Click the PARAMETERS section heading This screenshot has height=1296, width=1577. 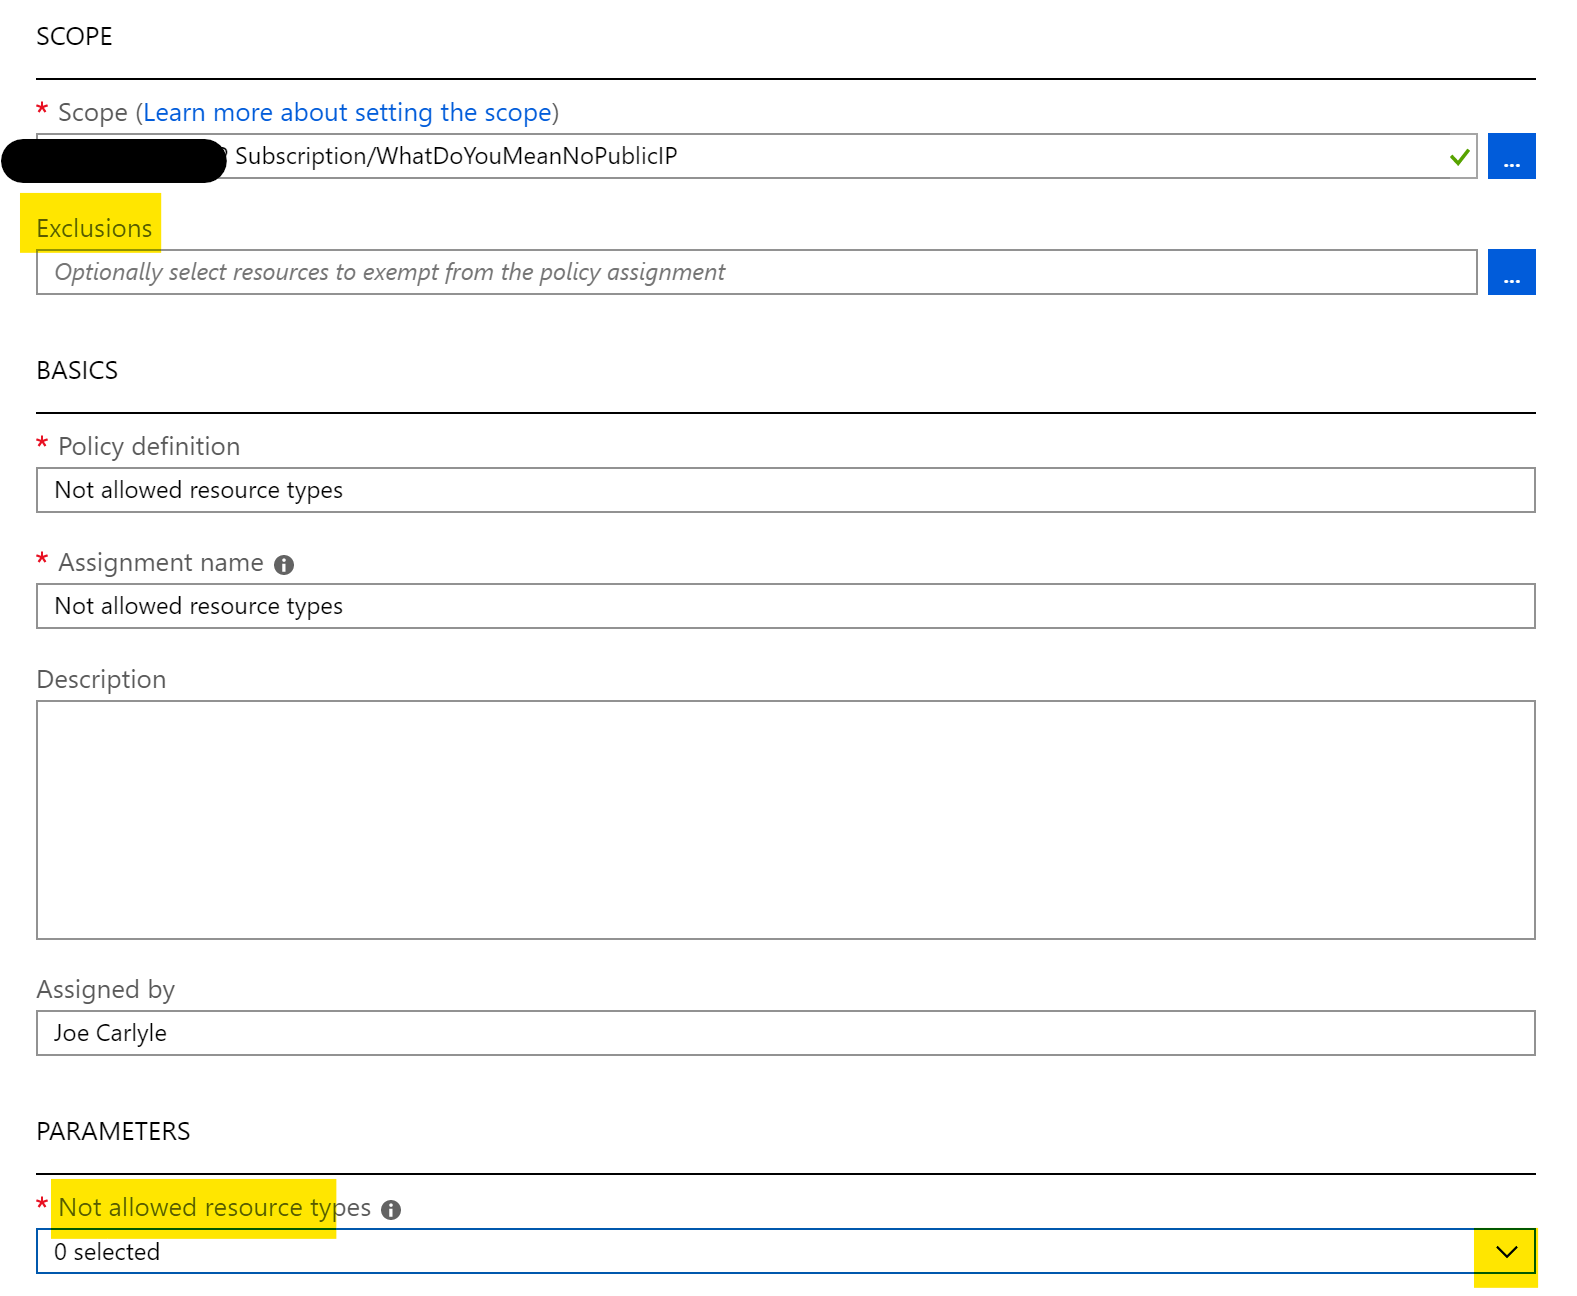click(x=113, y=1131)
